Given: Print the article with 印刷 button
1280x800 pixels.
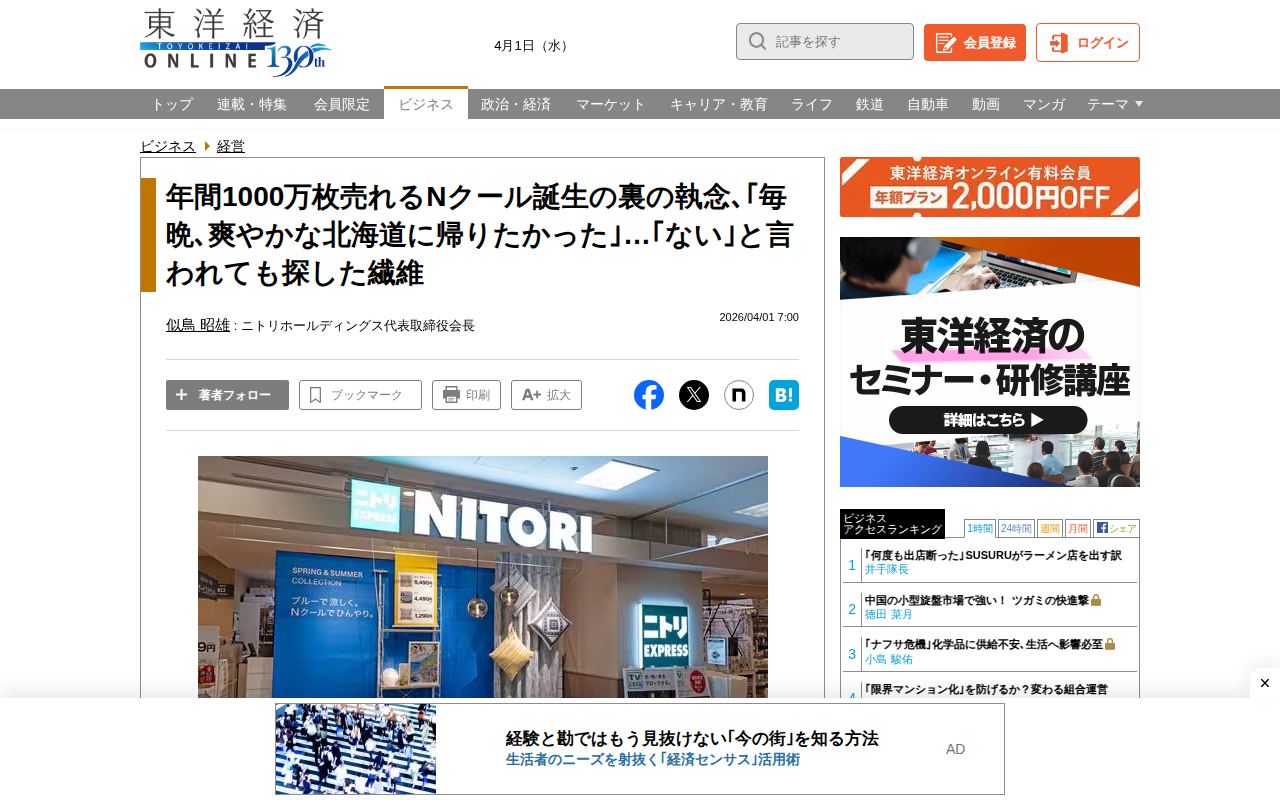Looking at the screenshot, I should 466,395.
